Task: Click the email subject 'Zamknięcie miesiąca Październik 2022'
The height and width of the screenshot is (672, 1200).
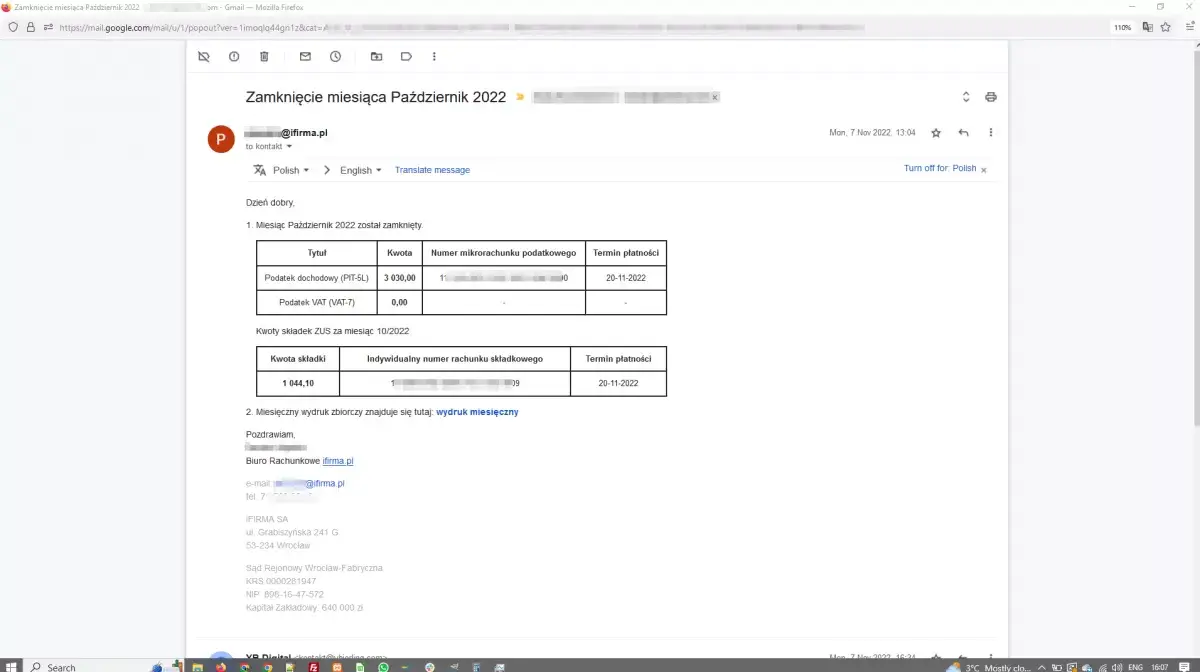Action: click(376, 97)
